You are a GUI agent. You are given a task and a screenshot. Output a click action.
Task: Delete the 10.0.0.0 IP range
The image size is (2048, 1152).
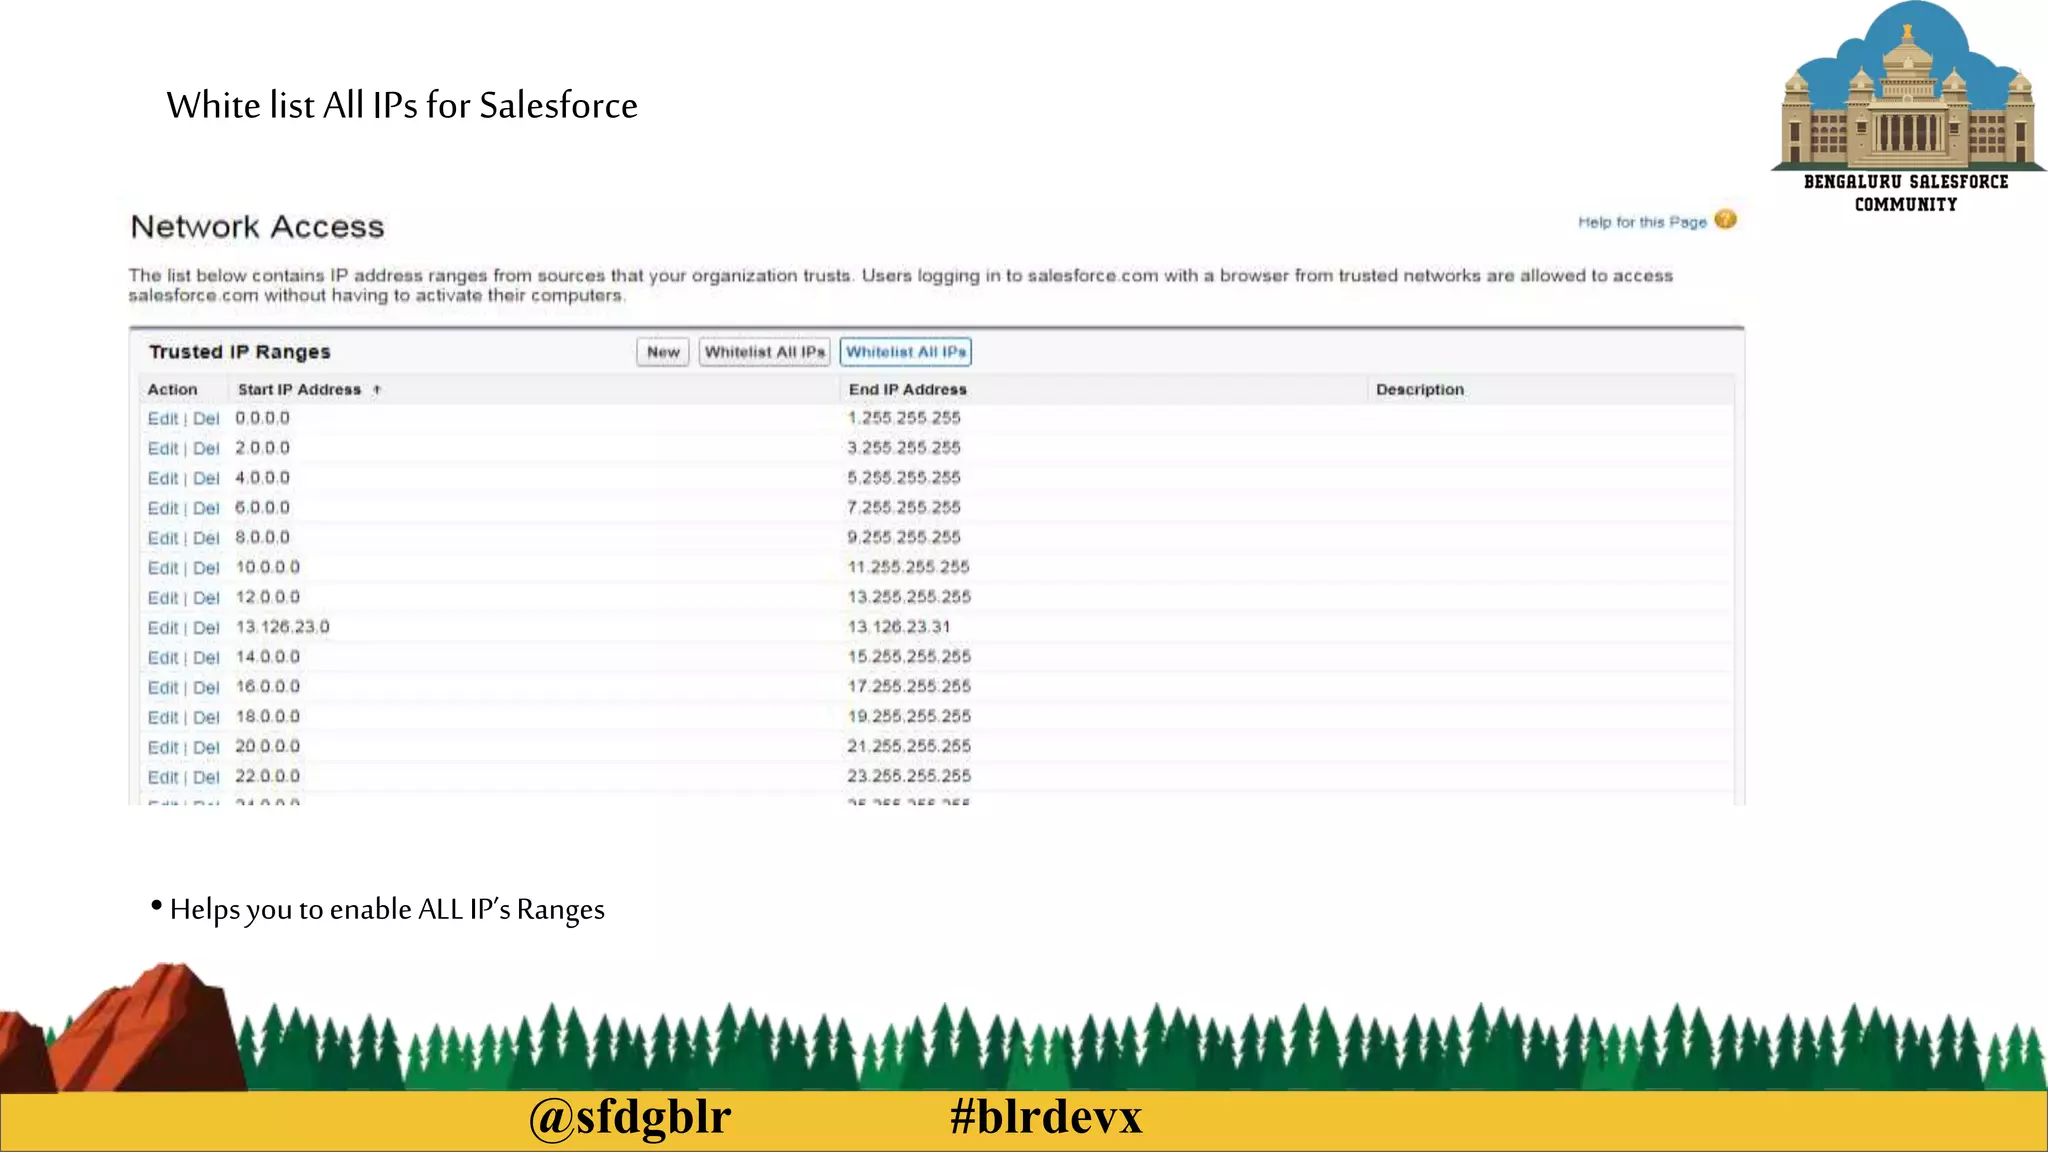pyautogui.click(x=206, y=569)
